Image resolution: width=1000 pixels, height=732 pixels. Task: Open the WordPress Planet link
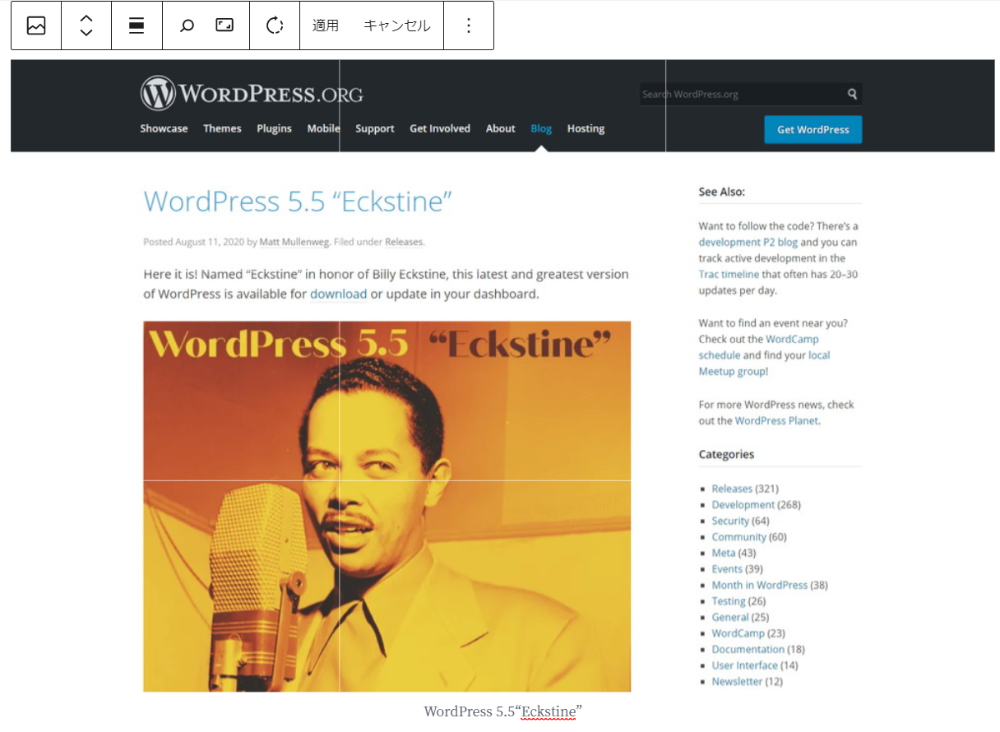(777, 421)
